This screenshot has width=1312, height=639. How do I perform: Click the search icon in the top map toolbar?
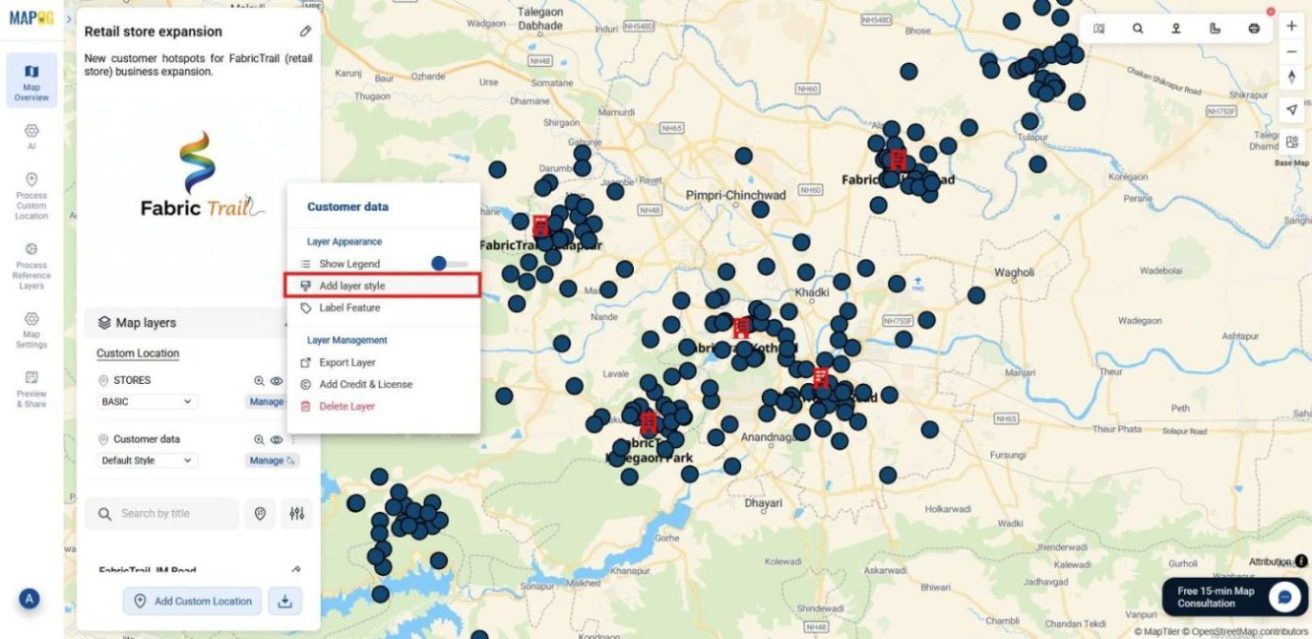(1138, 28)
